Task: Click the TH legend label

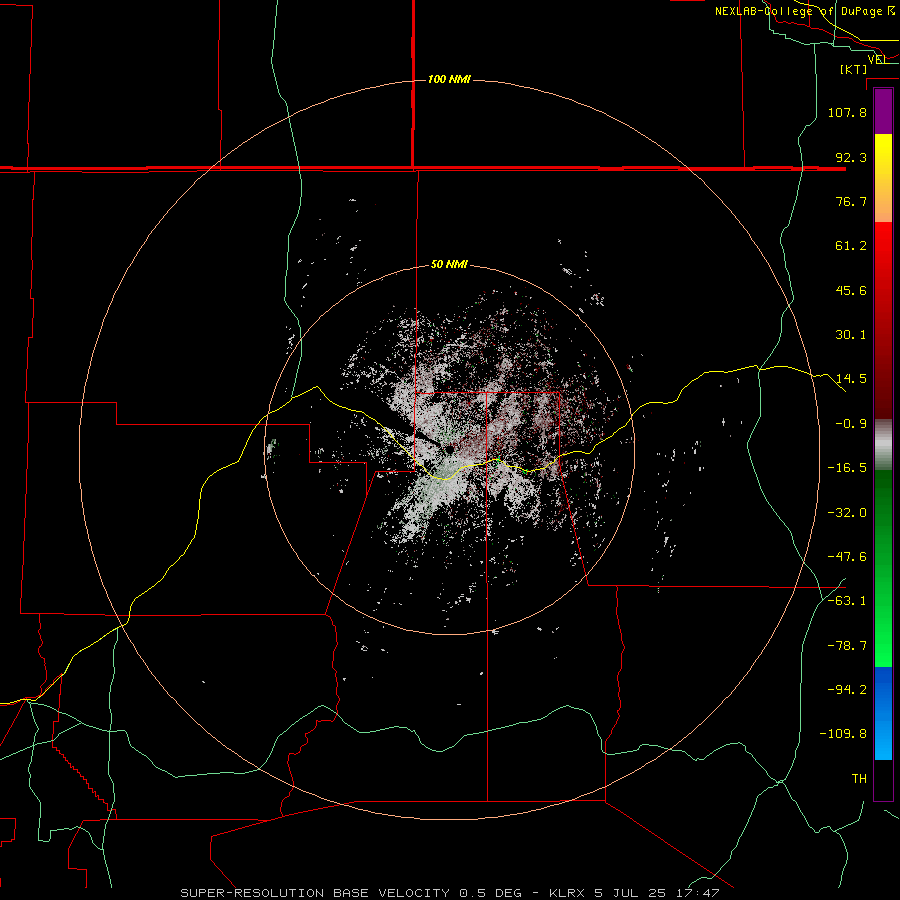Action: (x=859, y=779)
